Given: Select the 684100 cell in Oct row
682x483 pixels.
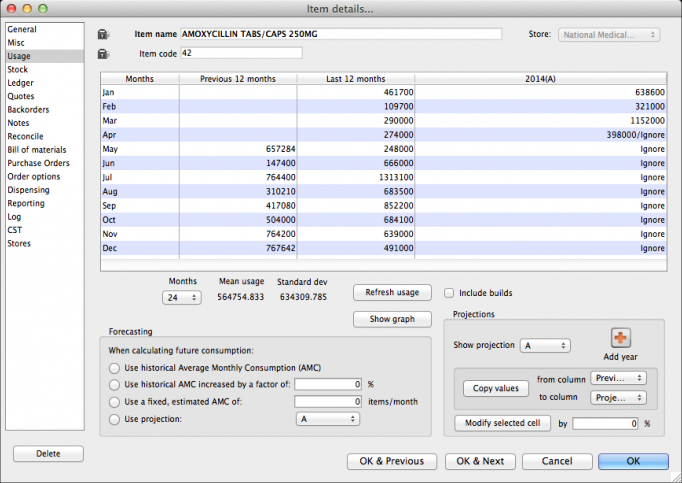Looking at the screenshot, I should pyautogui.click(x=356, y=220).
